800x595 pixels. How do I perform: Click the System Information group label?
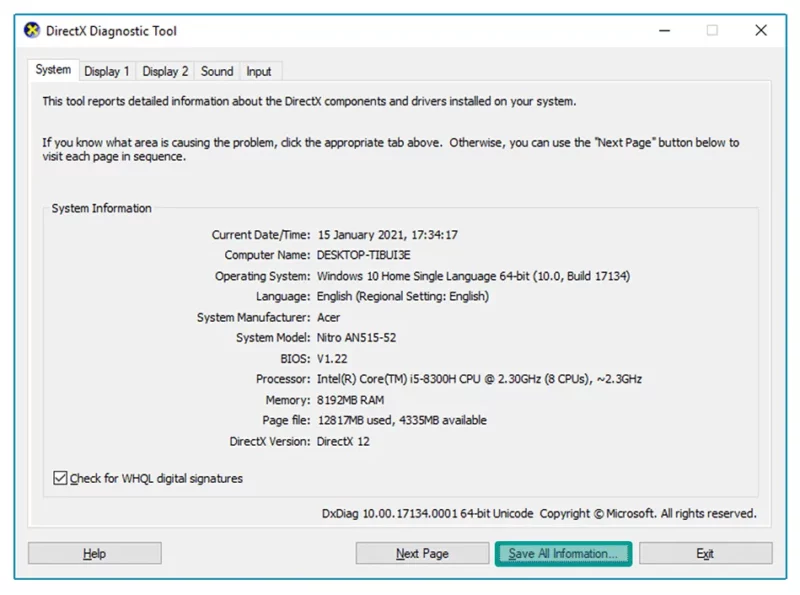pyautogui.click(x=102, y=208)
